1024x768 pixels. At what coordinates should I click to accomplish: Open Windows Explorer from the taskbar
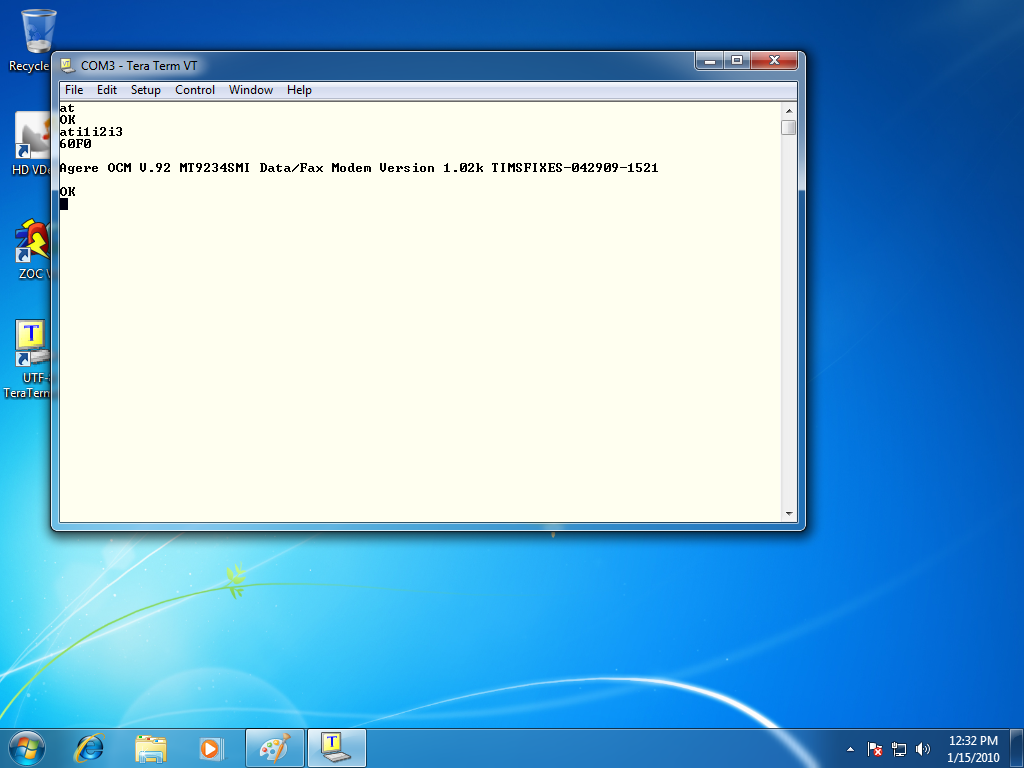[151, 747]
